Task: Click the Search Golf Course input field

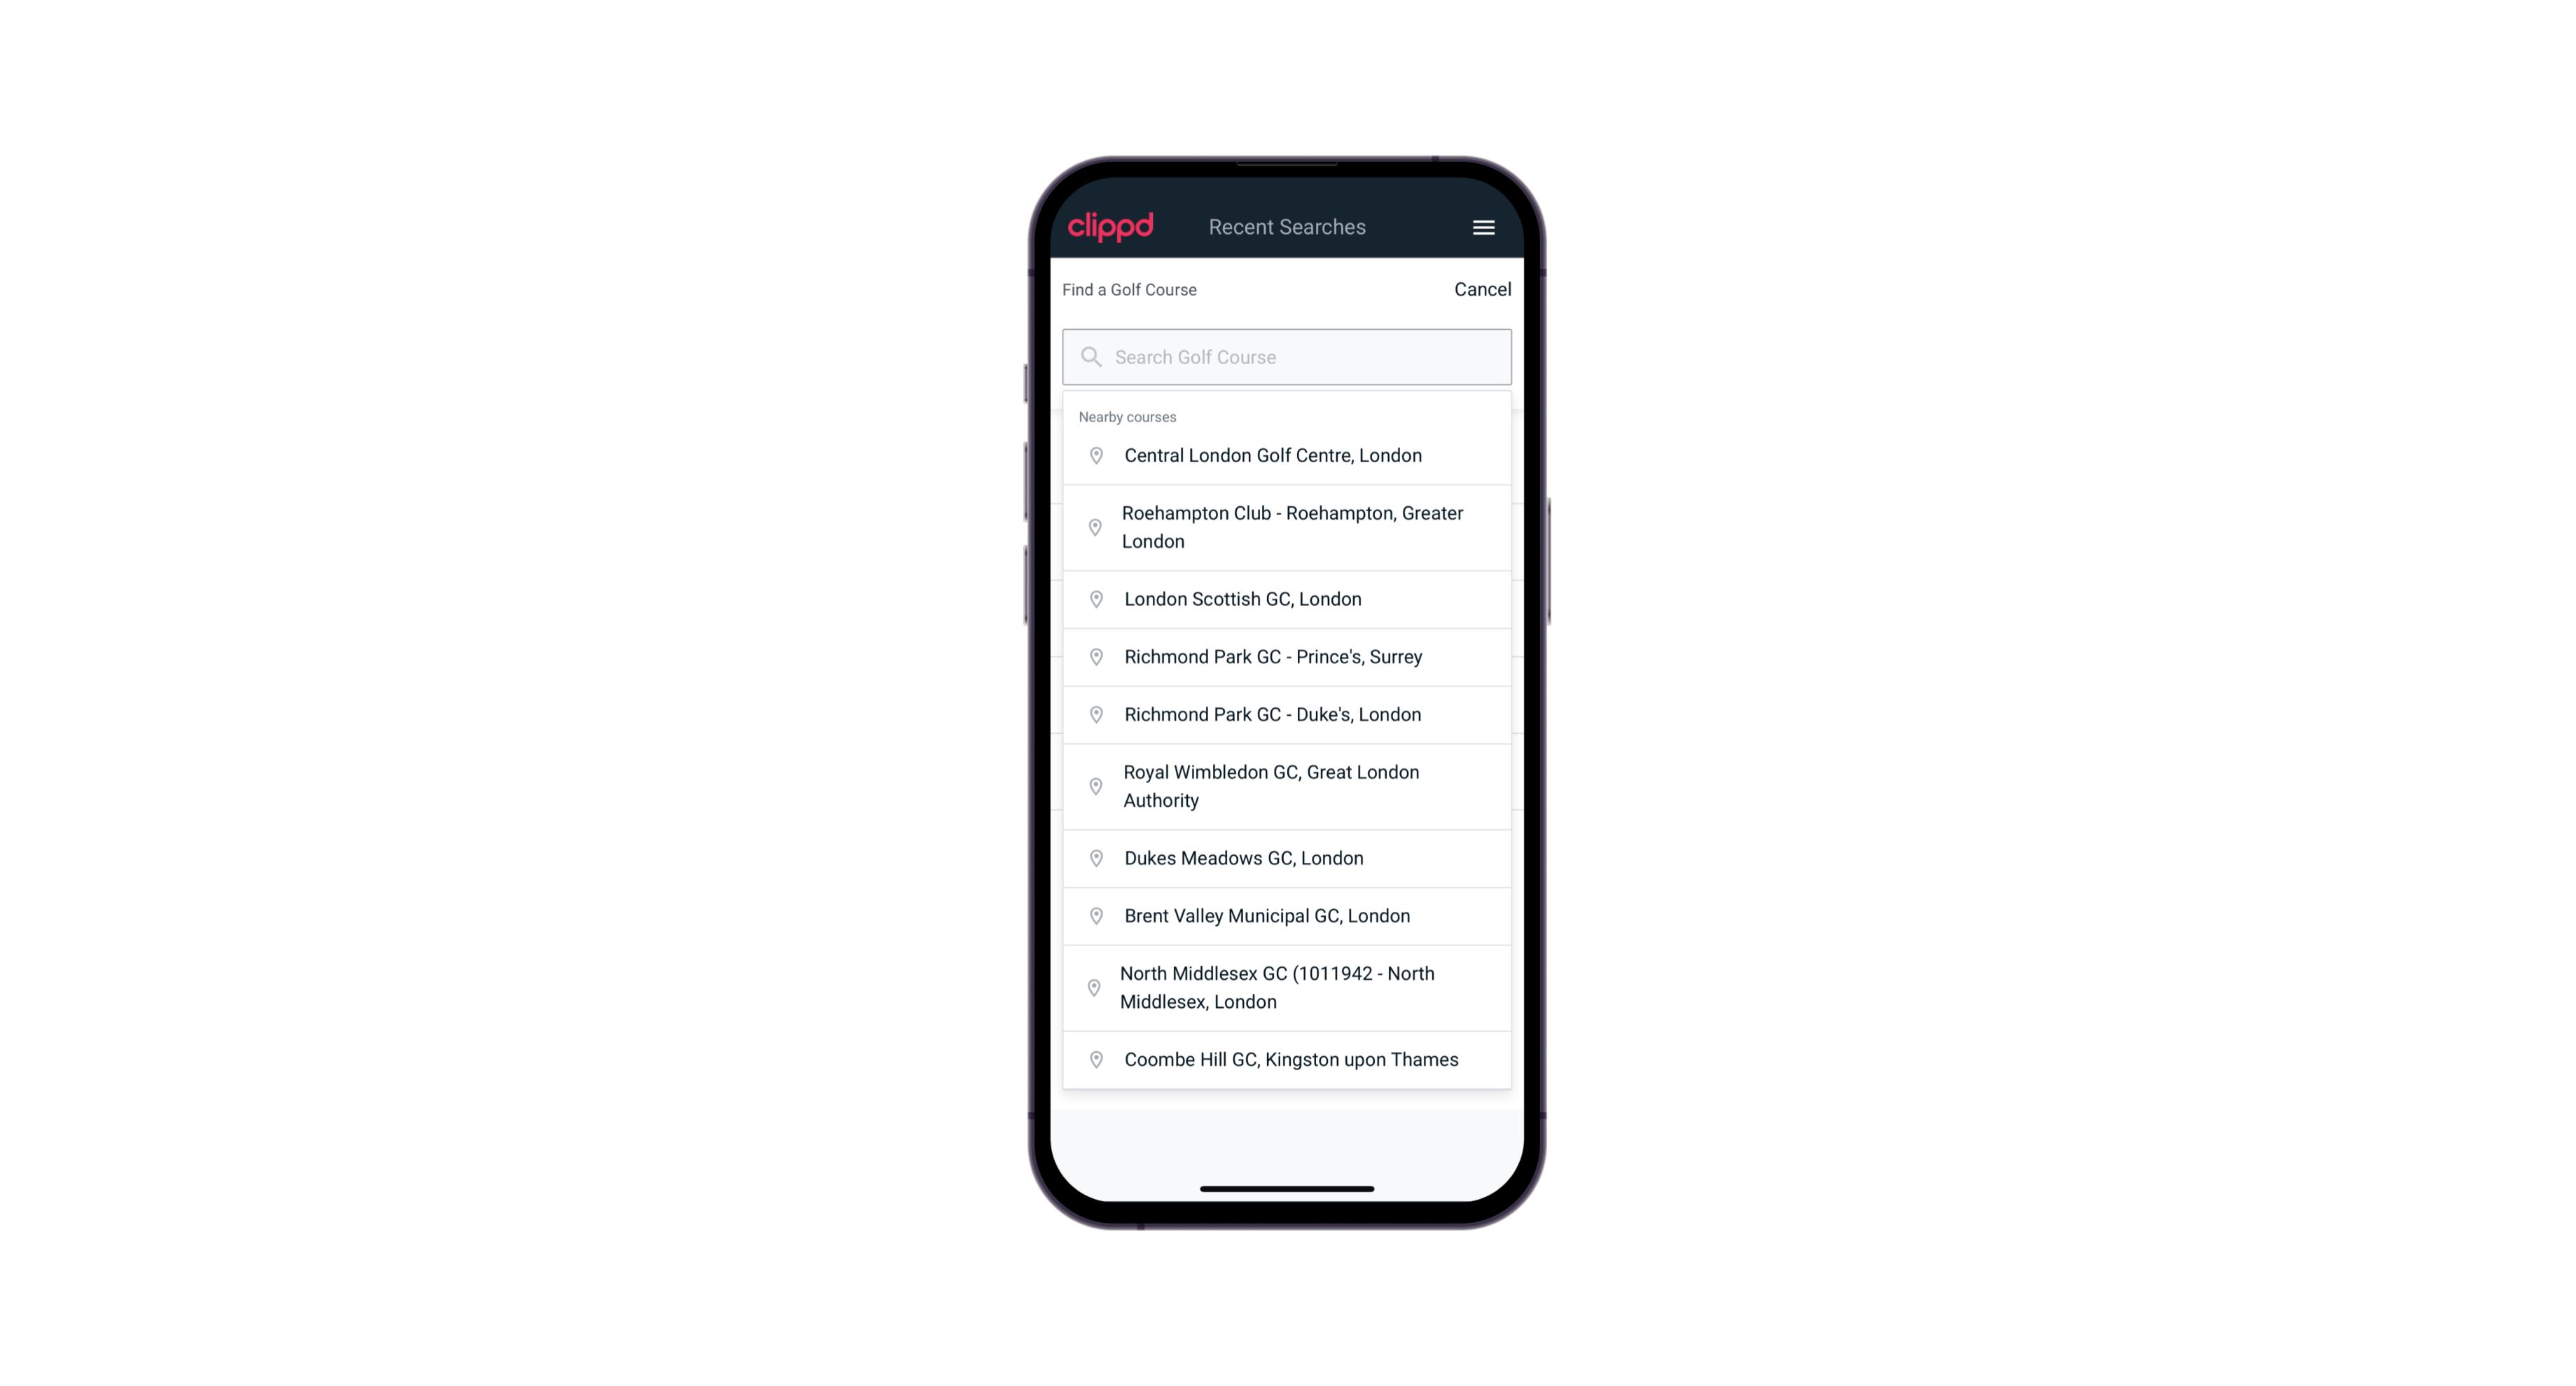Action: (x=1287, y=355)
